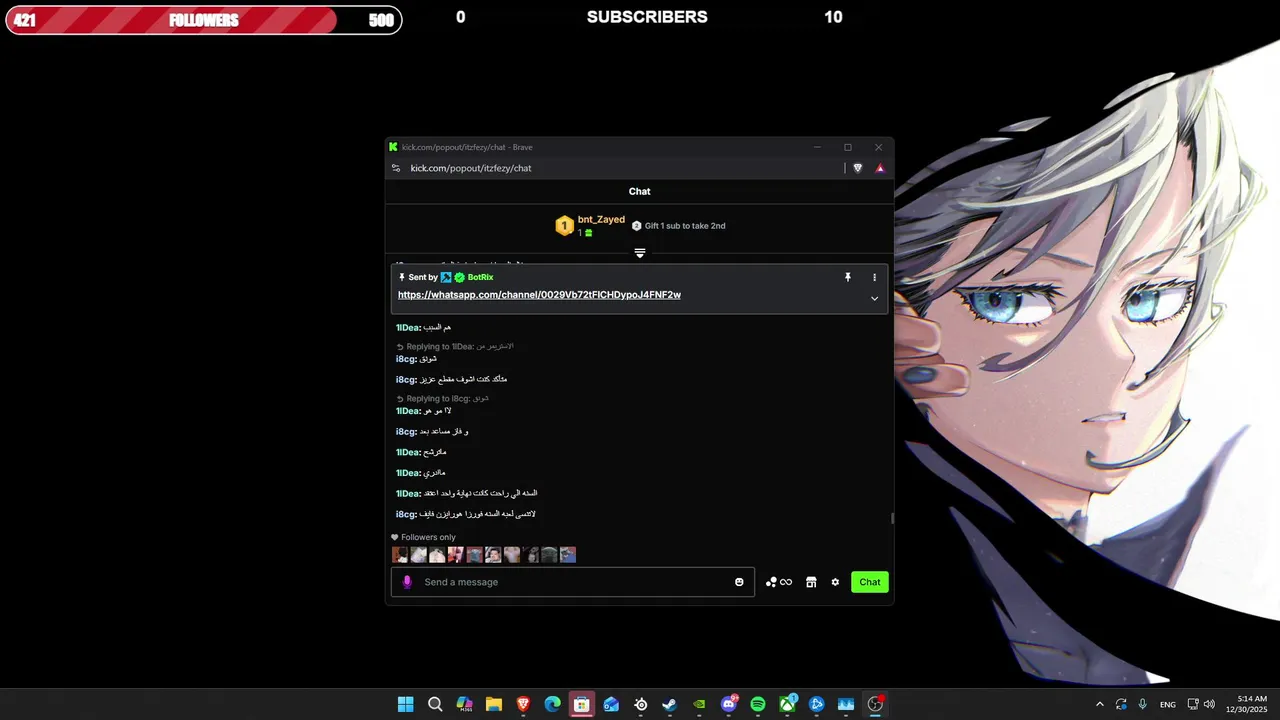Focus the Send a message field
Viewport: 1280px width, 720px height.
pyautogui.click(x=572, y=582)
